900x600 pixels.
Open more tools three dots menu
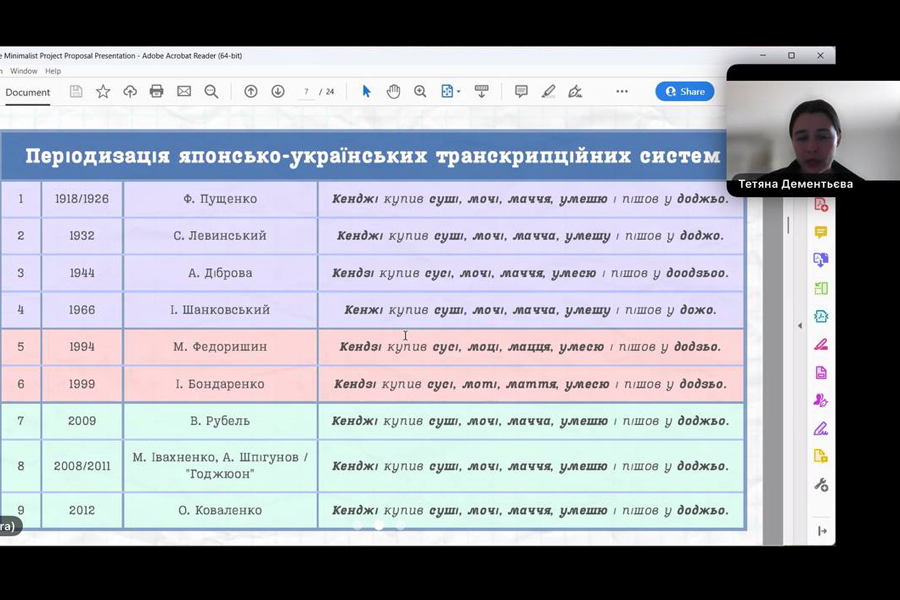coord(622,91)
